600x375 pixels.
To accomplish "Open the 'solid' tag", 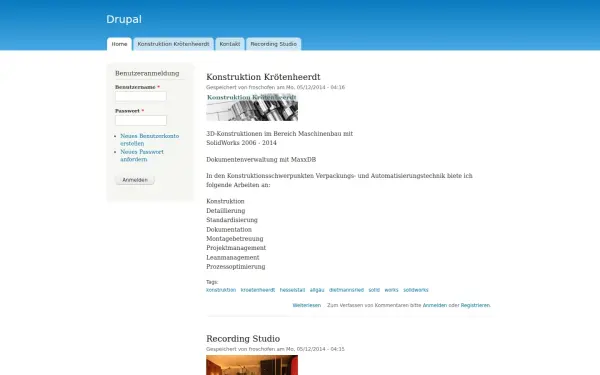I will [374, 290].
